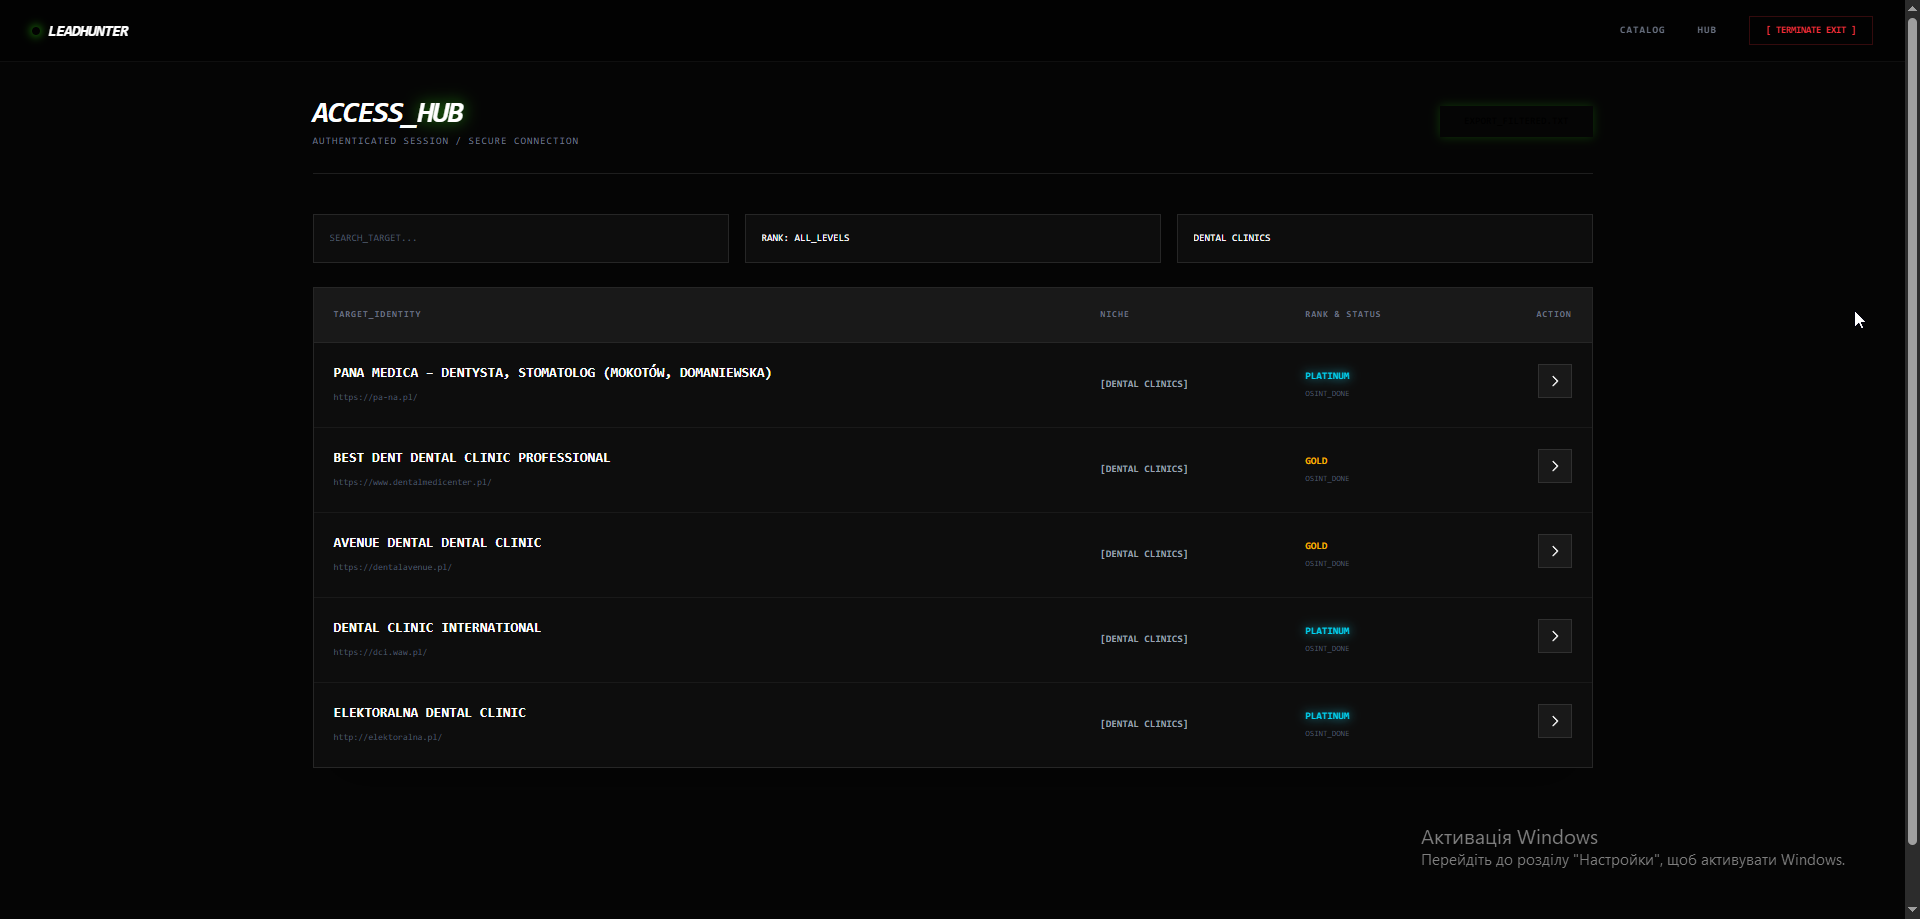1920x919 pixels.
Task: Open the Pana Medica row arrow
Action: click(x=1554, y=381)
